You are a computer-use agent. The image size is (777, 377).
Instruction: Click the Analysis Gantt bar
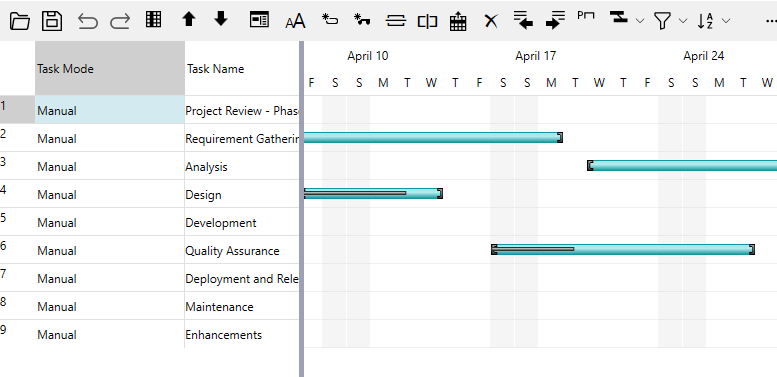[682, 165]
